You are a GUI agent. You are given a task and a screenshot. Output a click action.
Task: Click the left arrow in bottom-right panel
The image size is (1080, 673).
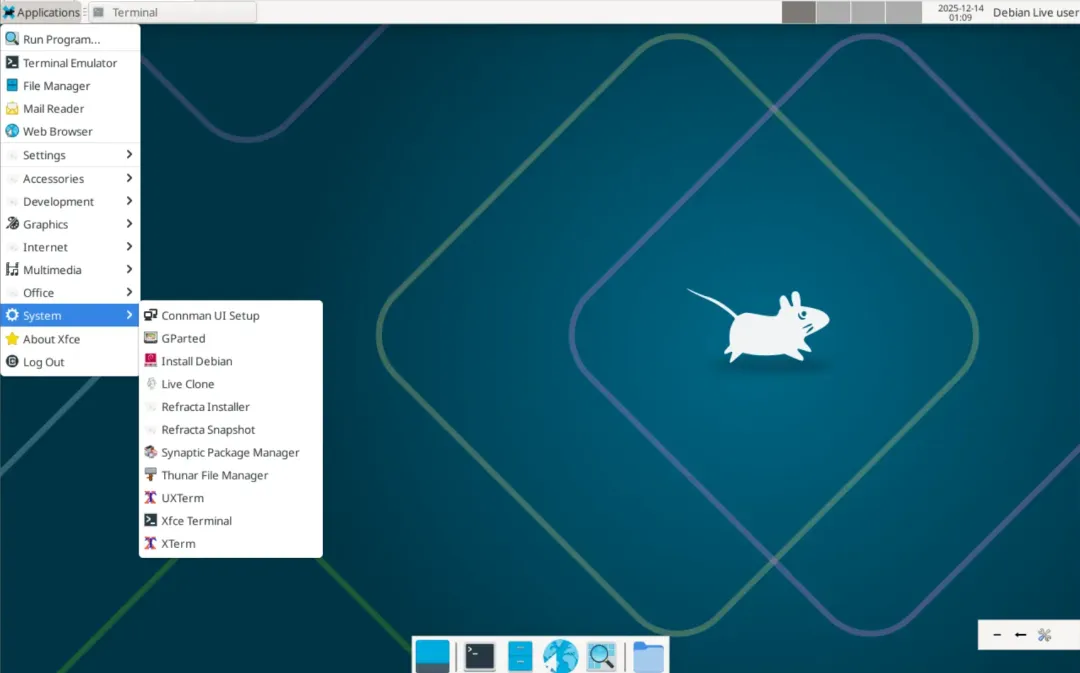[1021, 634]
